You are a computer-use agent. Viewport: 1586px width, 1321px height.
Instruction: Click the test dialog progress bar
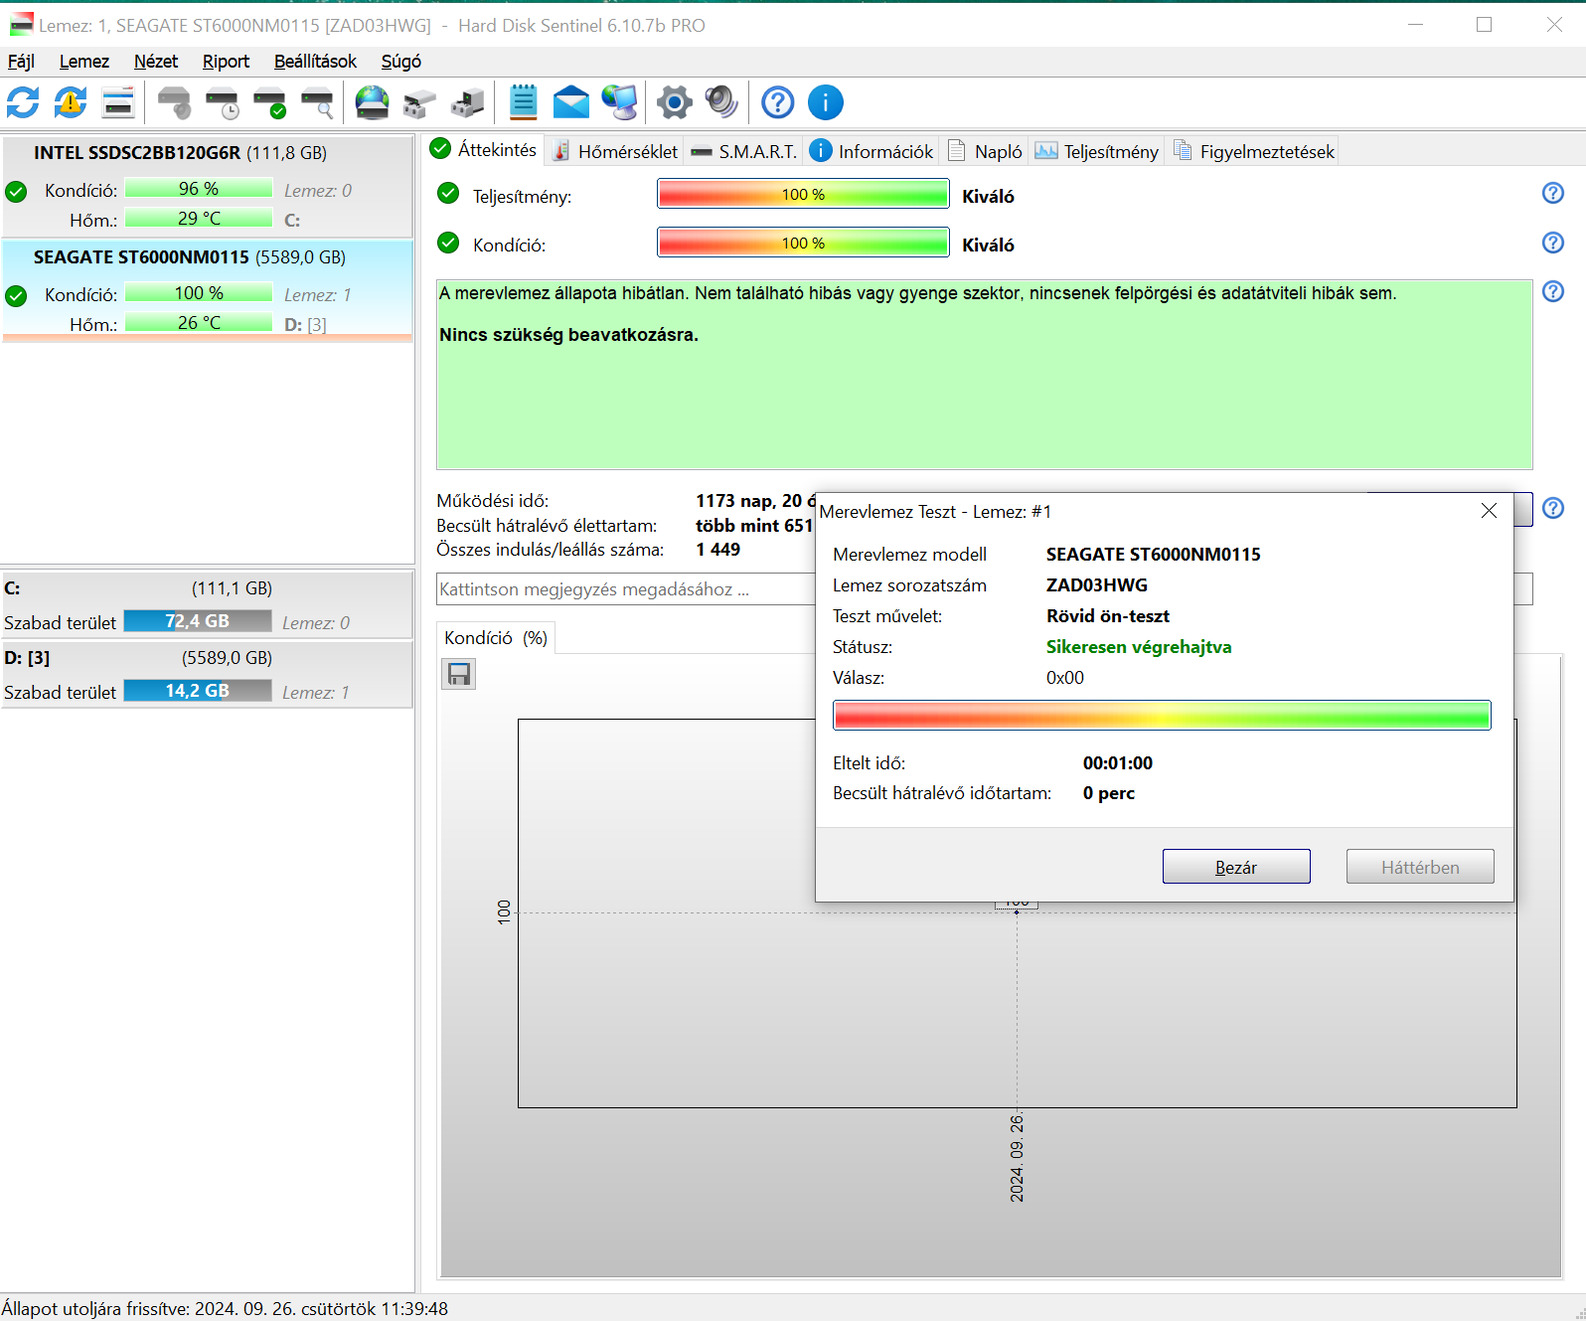click(x=1162, y=716)
